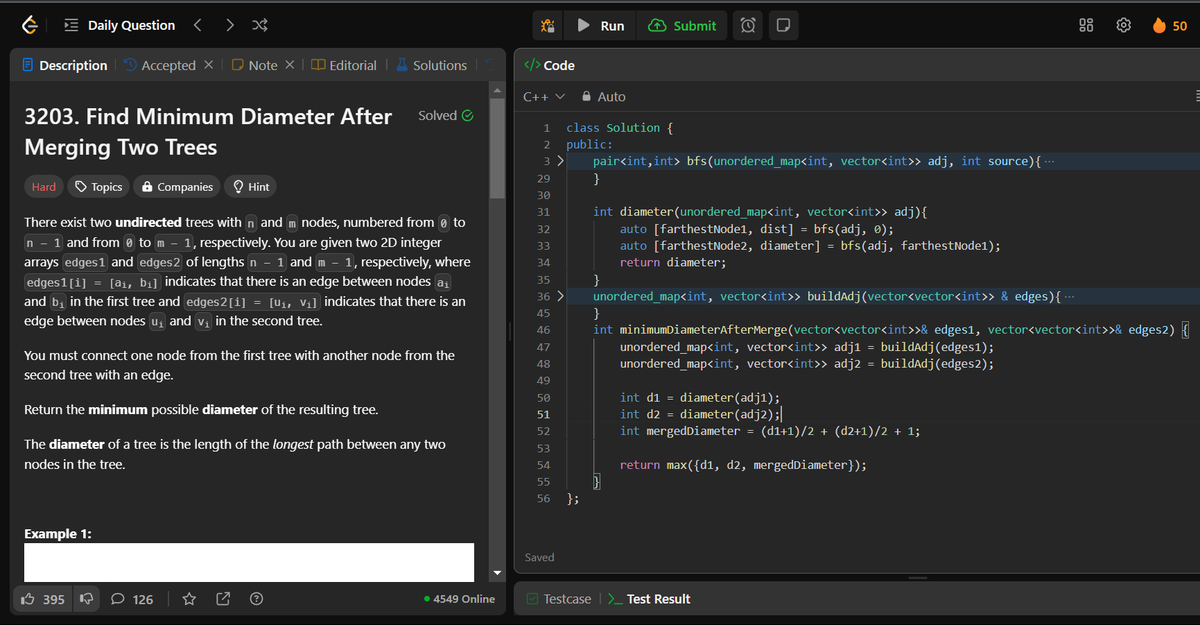Click the description scrollbar down arrow
This screenshot has width=1200, height=625.
(x=497, y=573)
